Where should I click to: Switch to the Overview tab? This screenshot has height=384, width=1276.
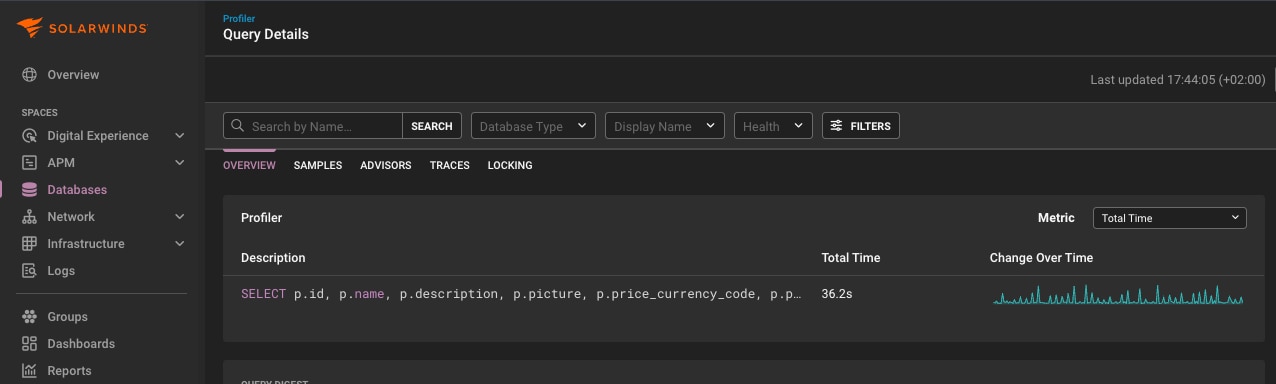click(249, 165)
